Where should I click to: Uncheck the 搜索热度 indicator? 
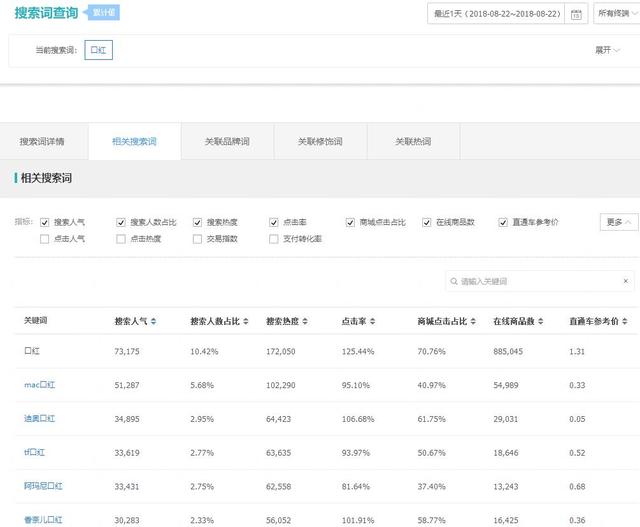(197, 222)
